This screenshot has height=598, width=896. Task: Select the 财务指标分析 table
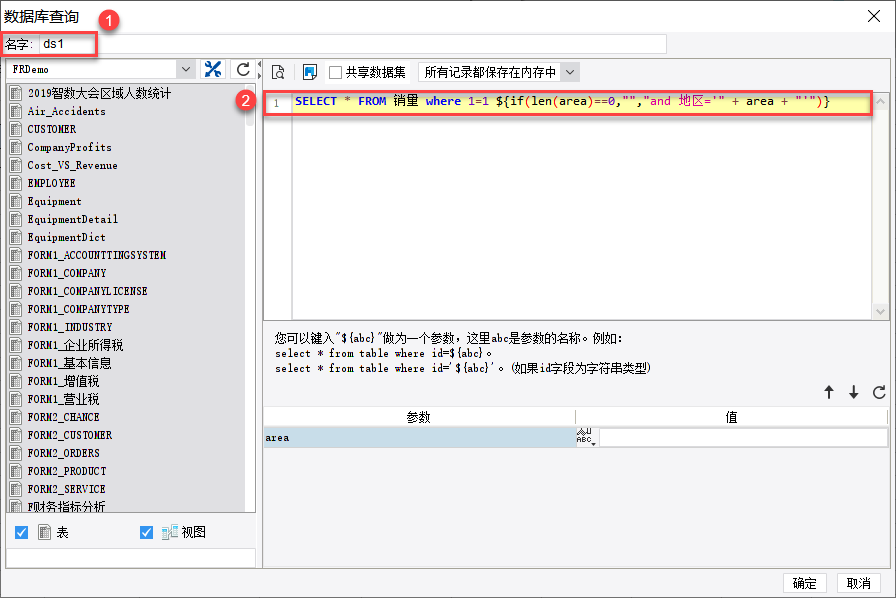pos(66,506)
